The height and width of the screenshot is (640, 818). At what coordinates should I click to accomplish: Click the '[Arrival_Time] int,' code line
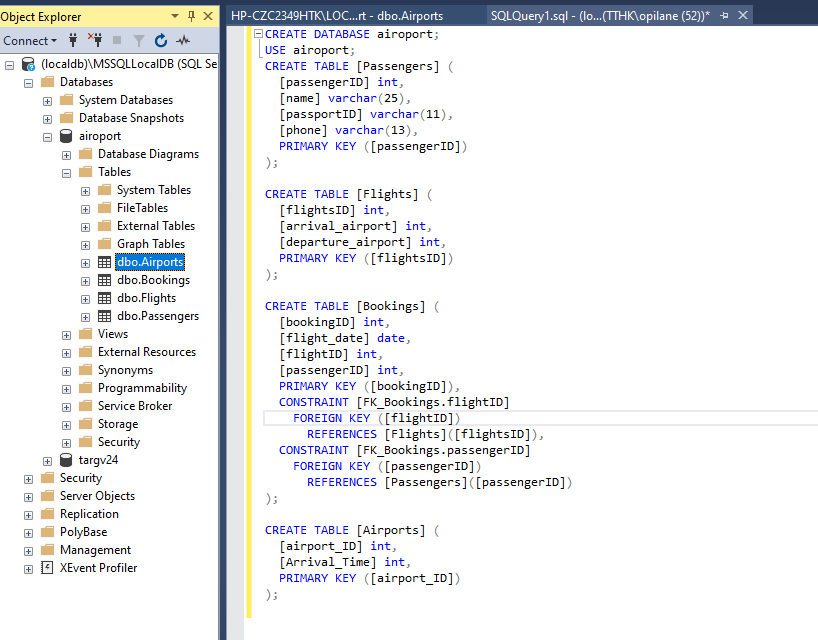pyautogui.click(x=345, y=562)
